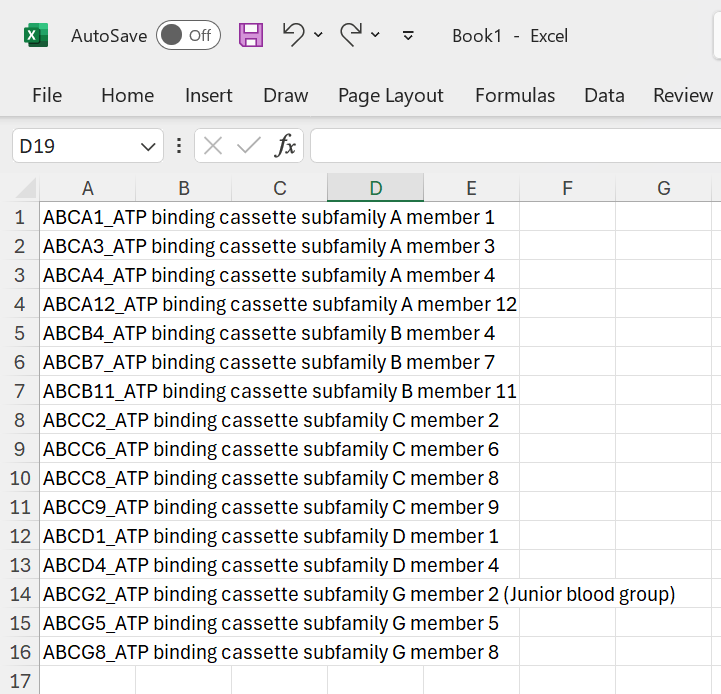Image resolution: width=721 pixels, height=694 pixels.
Task: Click the Redo arrow icon
Action: coord(351,35)
